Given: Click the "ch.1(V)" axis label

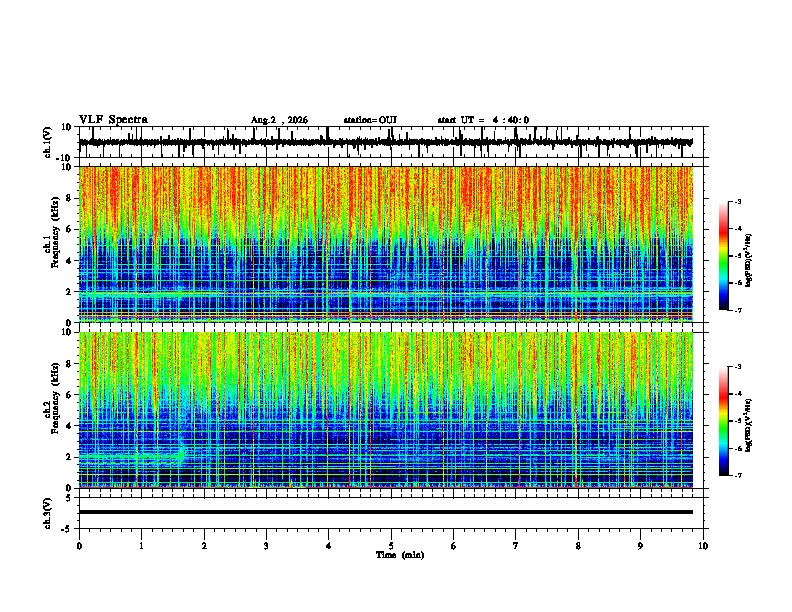Looking at the screenshot, I should (x=48, y=142).
